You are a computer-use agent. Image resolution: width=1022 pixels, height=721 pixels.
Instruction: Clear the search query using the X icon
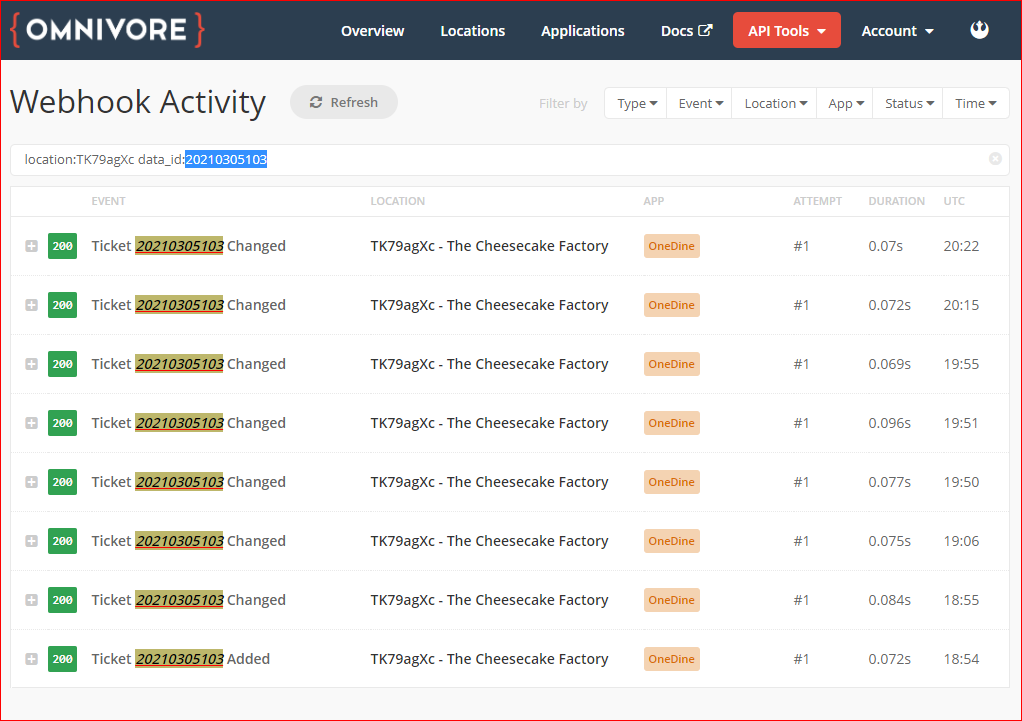(x=995, y=158)
